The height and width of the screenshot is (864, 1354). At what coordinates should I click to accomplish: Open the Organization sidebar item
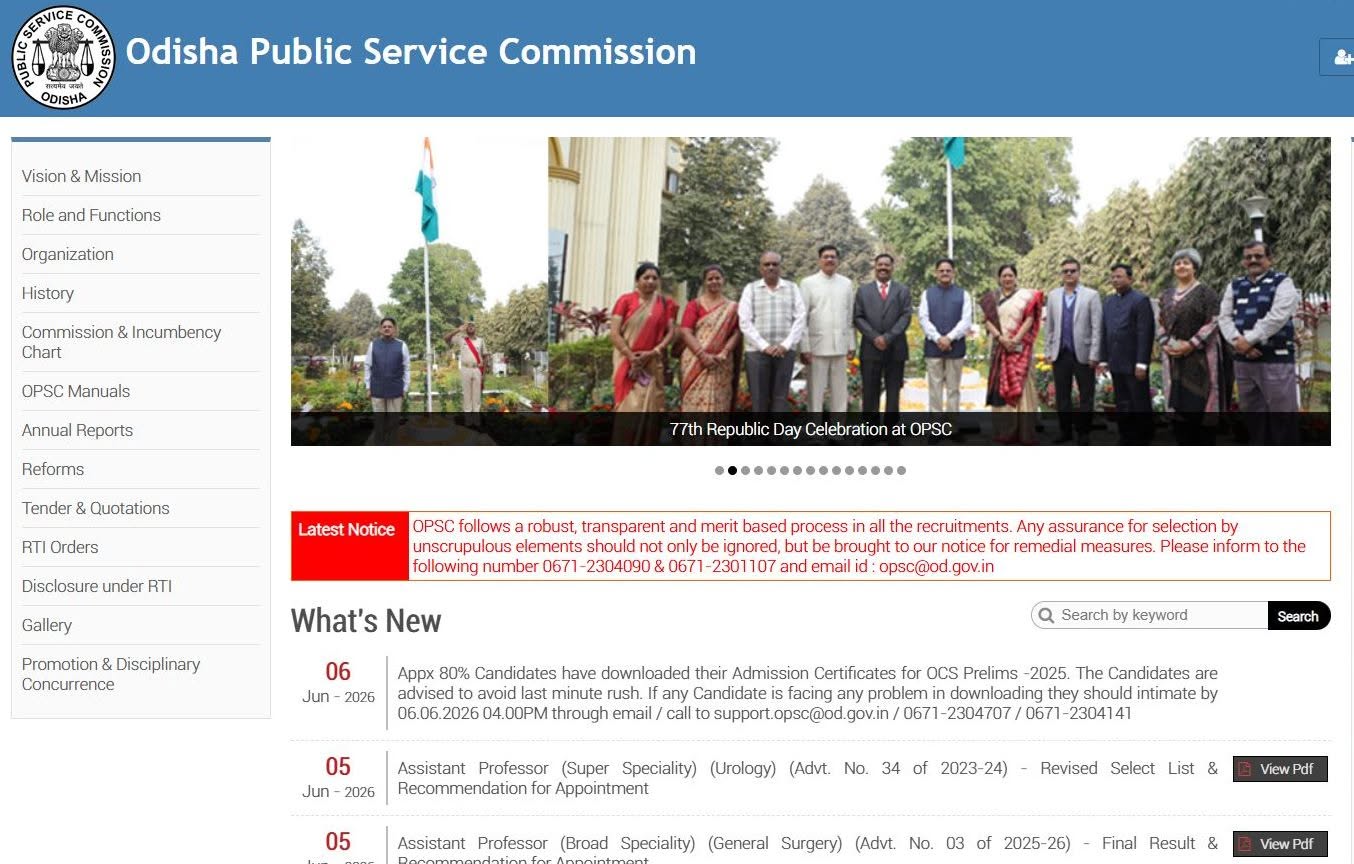click(68, 254)
